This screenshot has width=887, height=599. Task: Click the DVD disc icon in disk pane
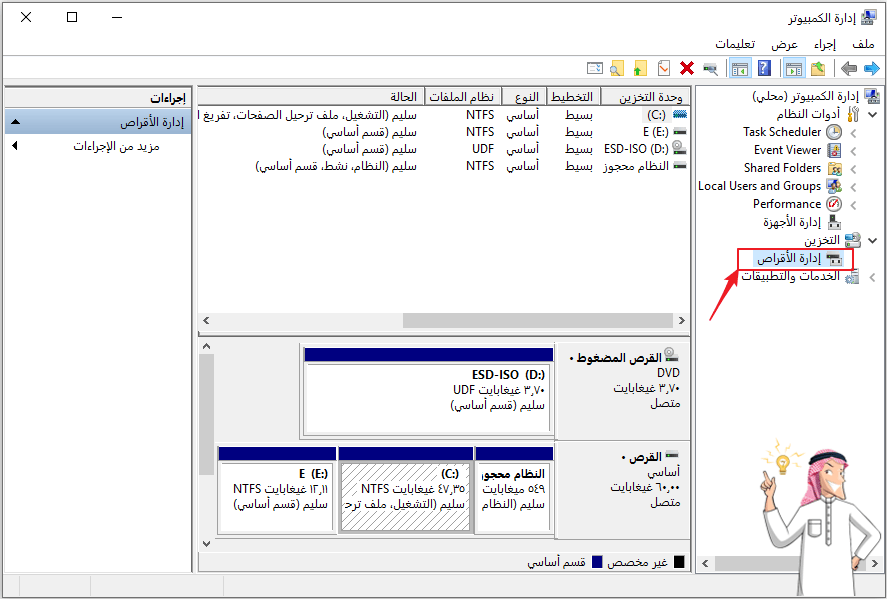click(671, 355)
